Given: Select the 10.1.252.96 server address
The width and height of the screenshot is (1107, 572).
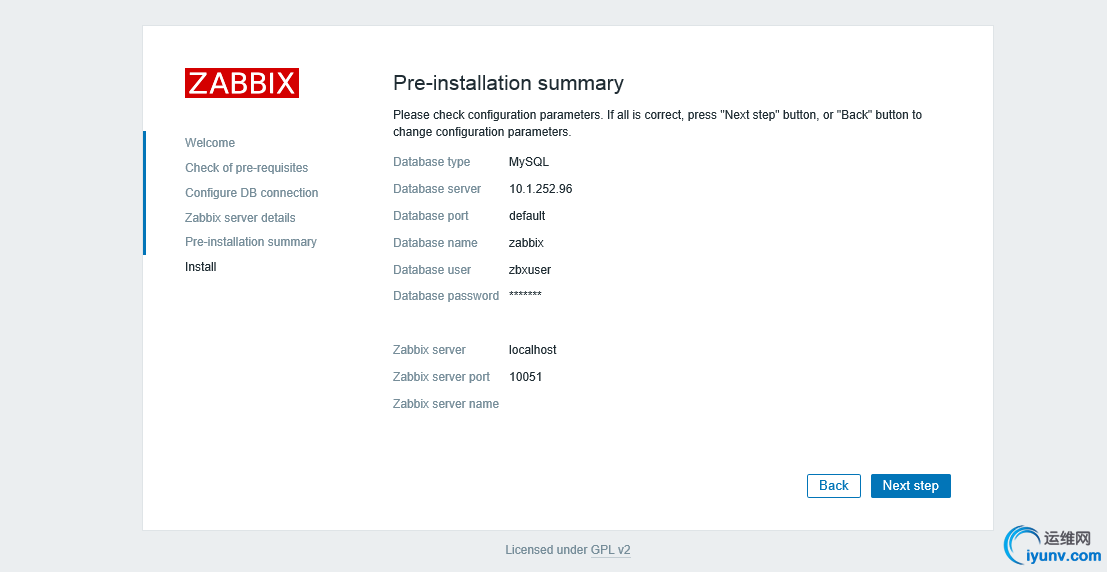Looking at the screenshot, I should (x=541, y=189).
